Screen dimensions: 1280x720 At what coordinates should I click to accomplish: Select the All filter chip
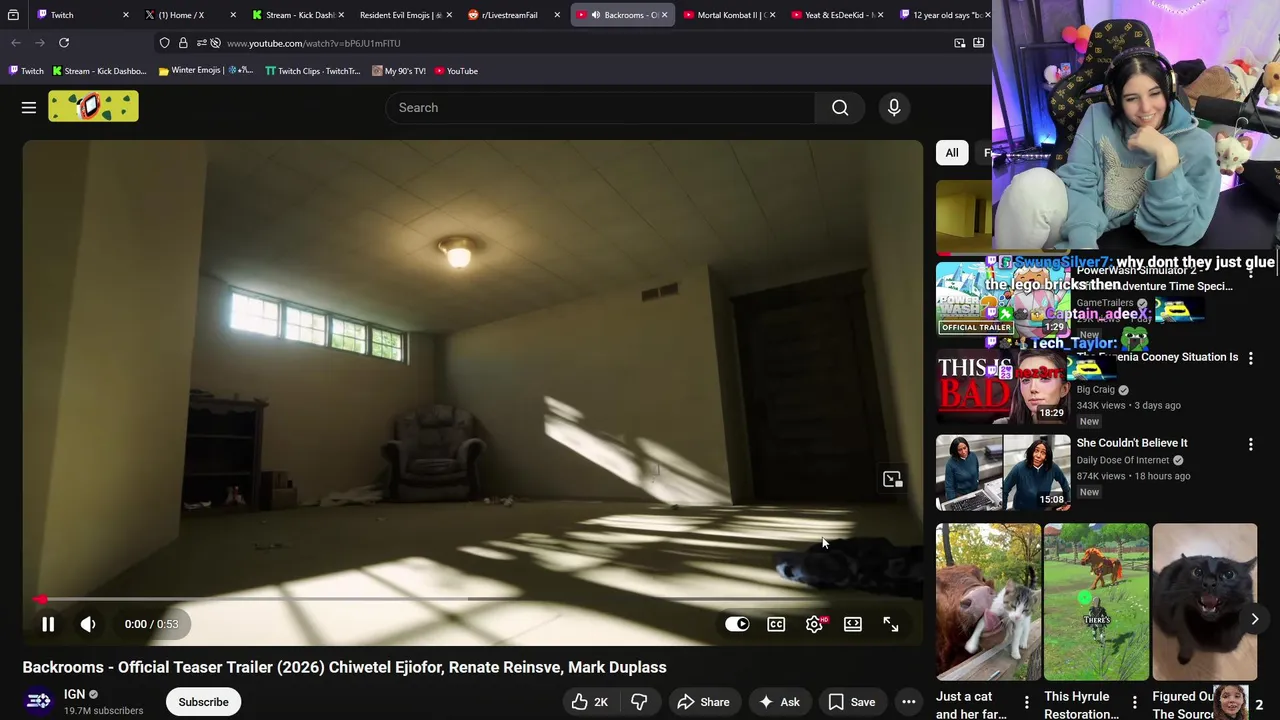(x=952, y=153)
